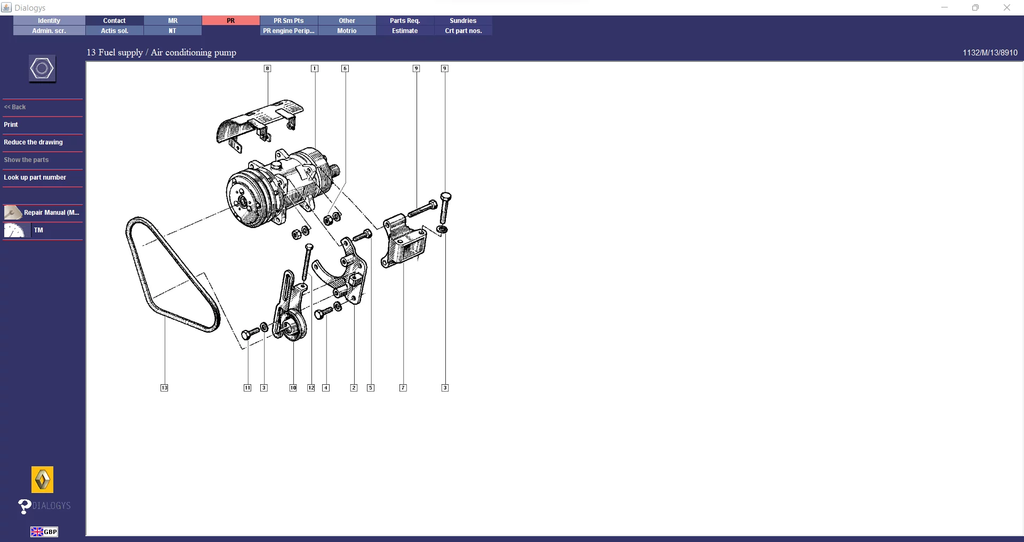The height and width of the screenshot is (542, 1024).
Task: Go to the Estimate tab
Action: [x=405, y=31]
